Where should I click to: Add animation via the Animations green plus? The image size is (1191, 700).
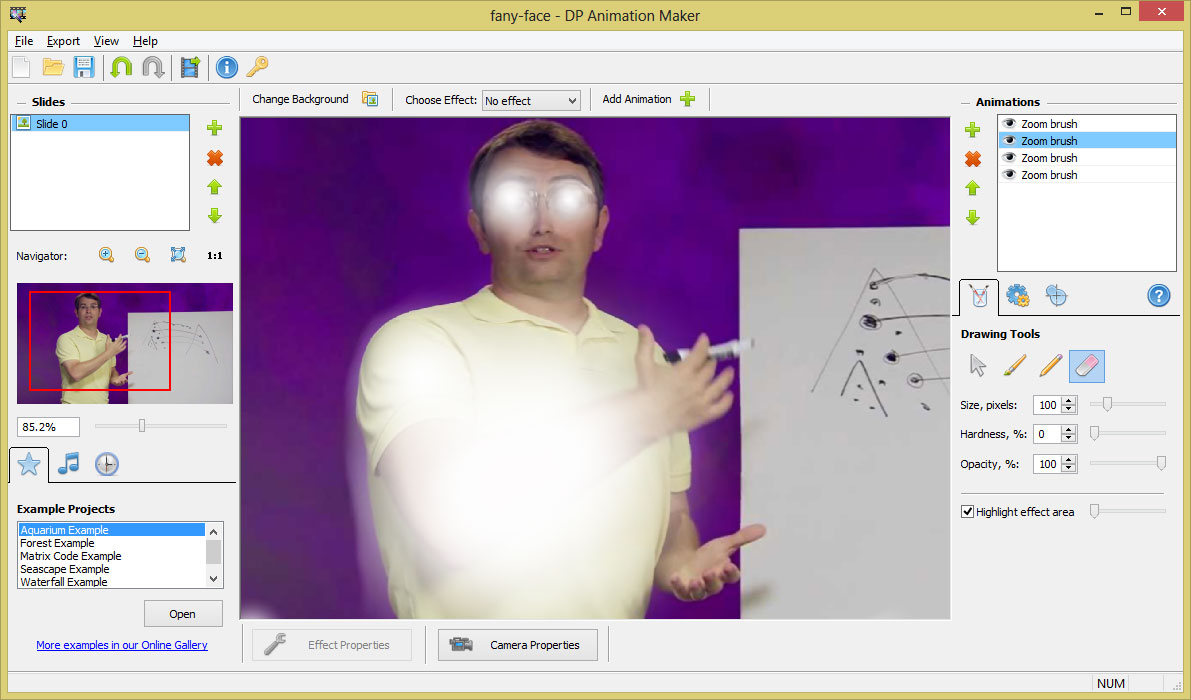[x=972, y=130]
